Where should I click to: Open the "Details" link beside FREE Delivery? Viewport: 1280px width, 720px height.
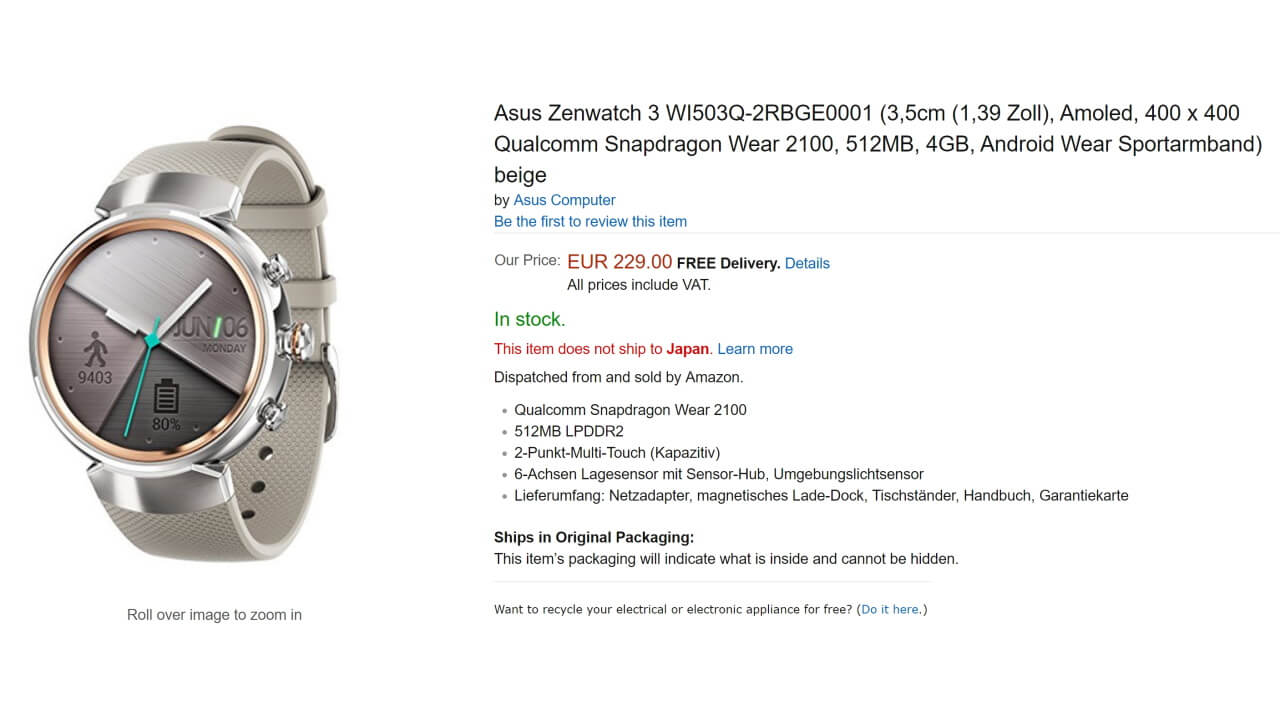tap(806, 263)
